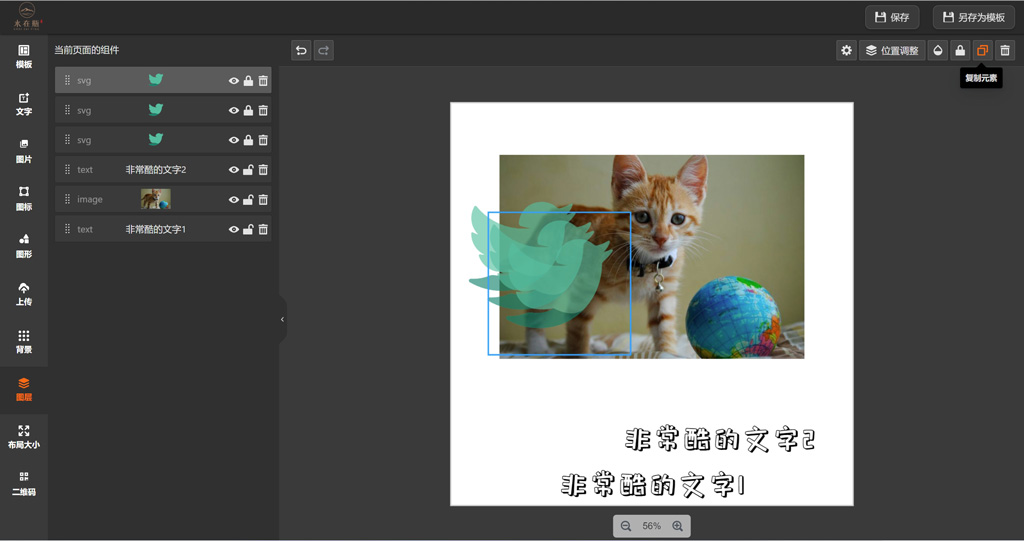Open the 二维码 QR code panel

[24, 484]
